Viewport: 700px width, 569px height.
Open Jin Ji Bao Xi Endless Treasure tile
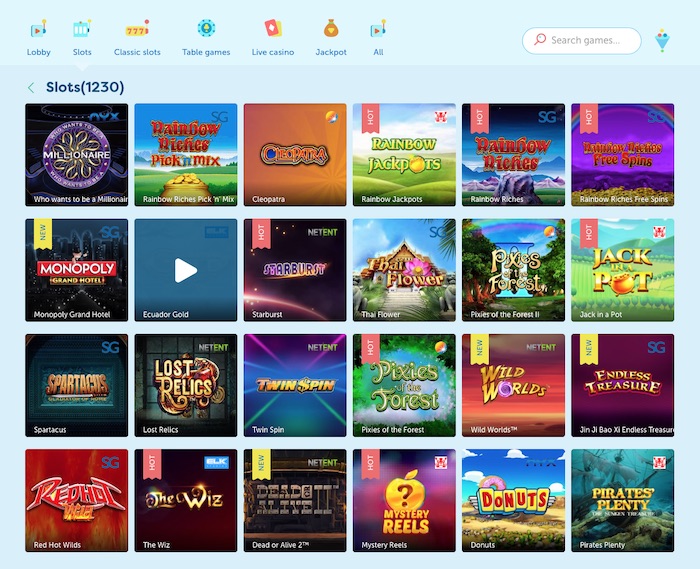pos(623,385)
